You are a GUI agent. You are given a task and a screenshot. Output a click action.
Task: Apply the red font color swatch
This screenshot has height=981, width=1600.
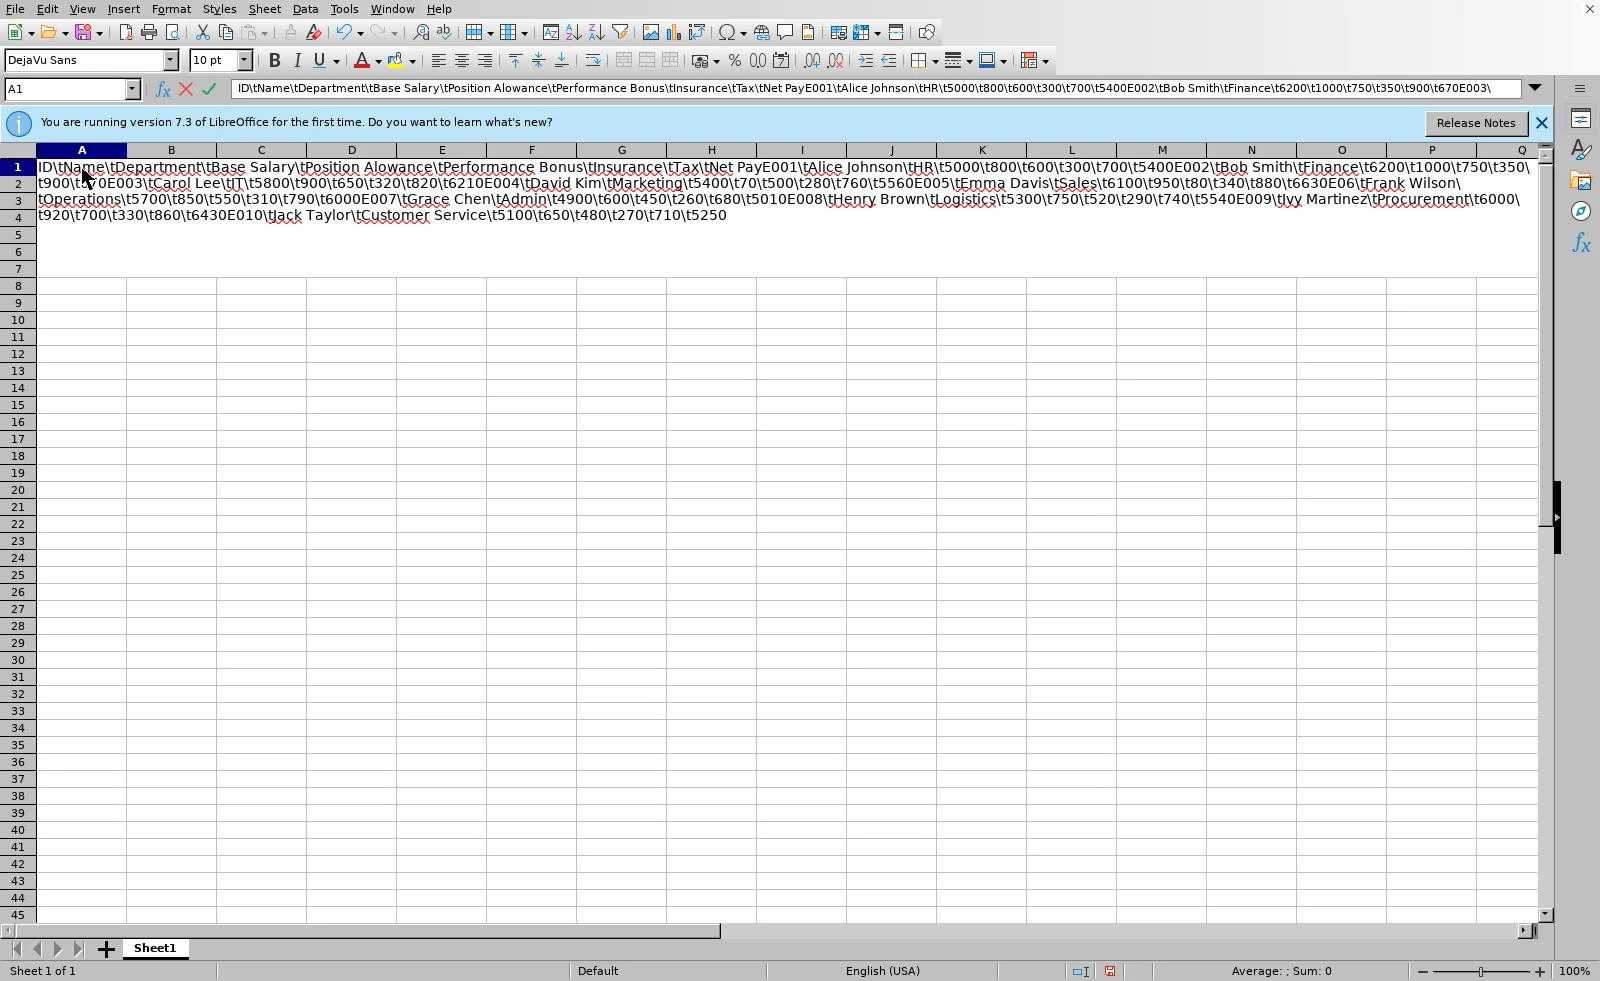click(x=362, y=61)
